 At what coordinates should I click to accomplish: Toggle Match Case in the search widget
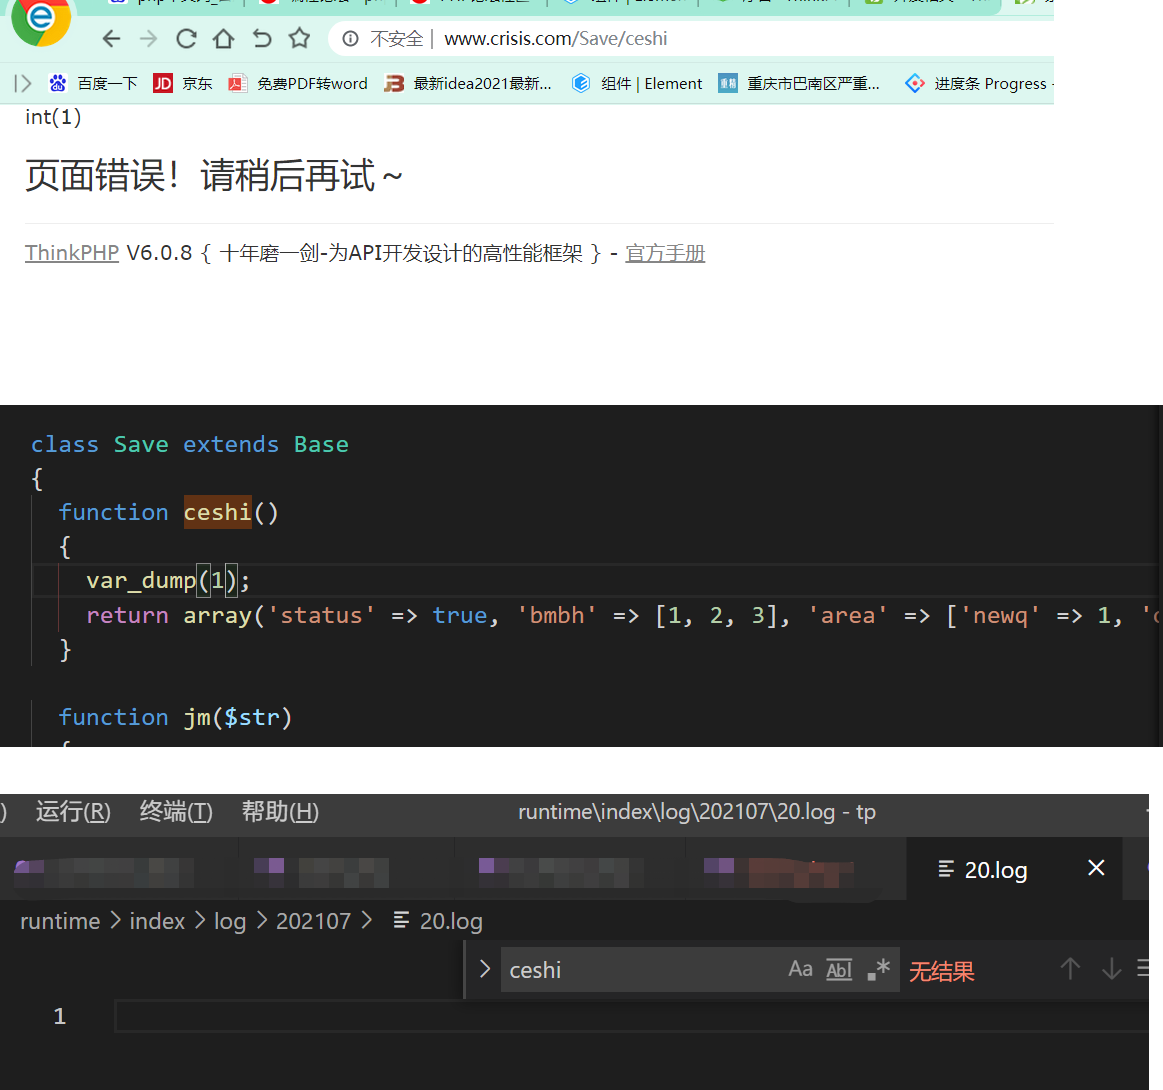click(800, 968)
